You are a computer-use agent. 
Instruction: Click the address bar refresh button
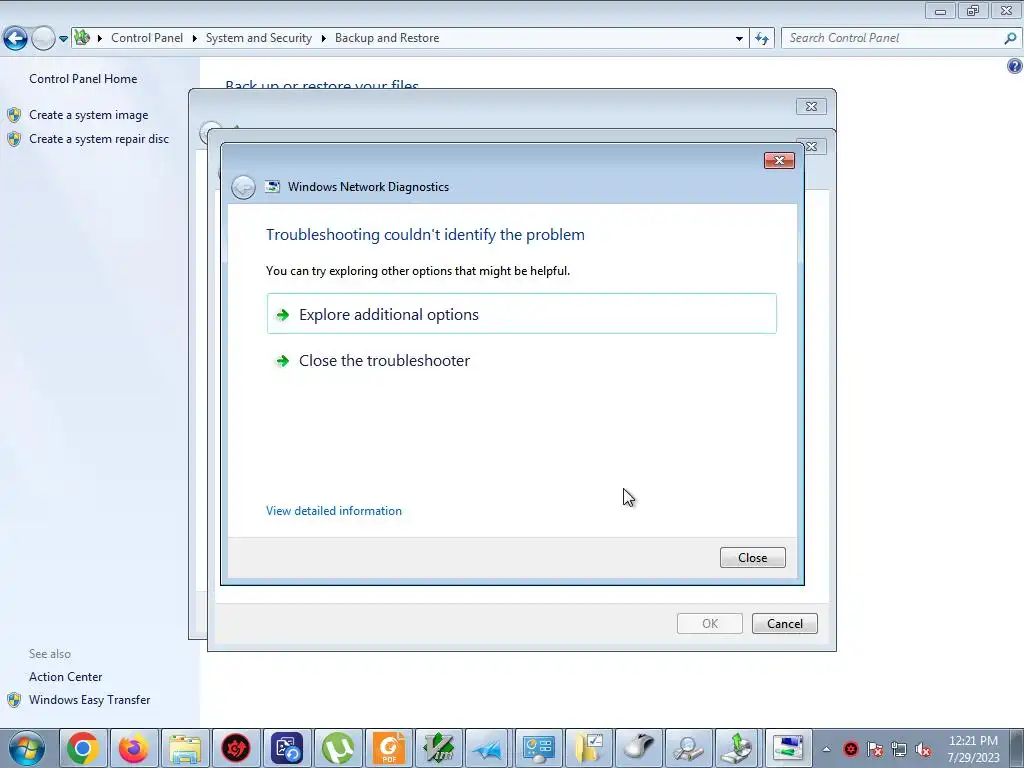pos(762,39)
